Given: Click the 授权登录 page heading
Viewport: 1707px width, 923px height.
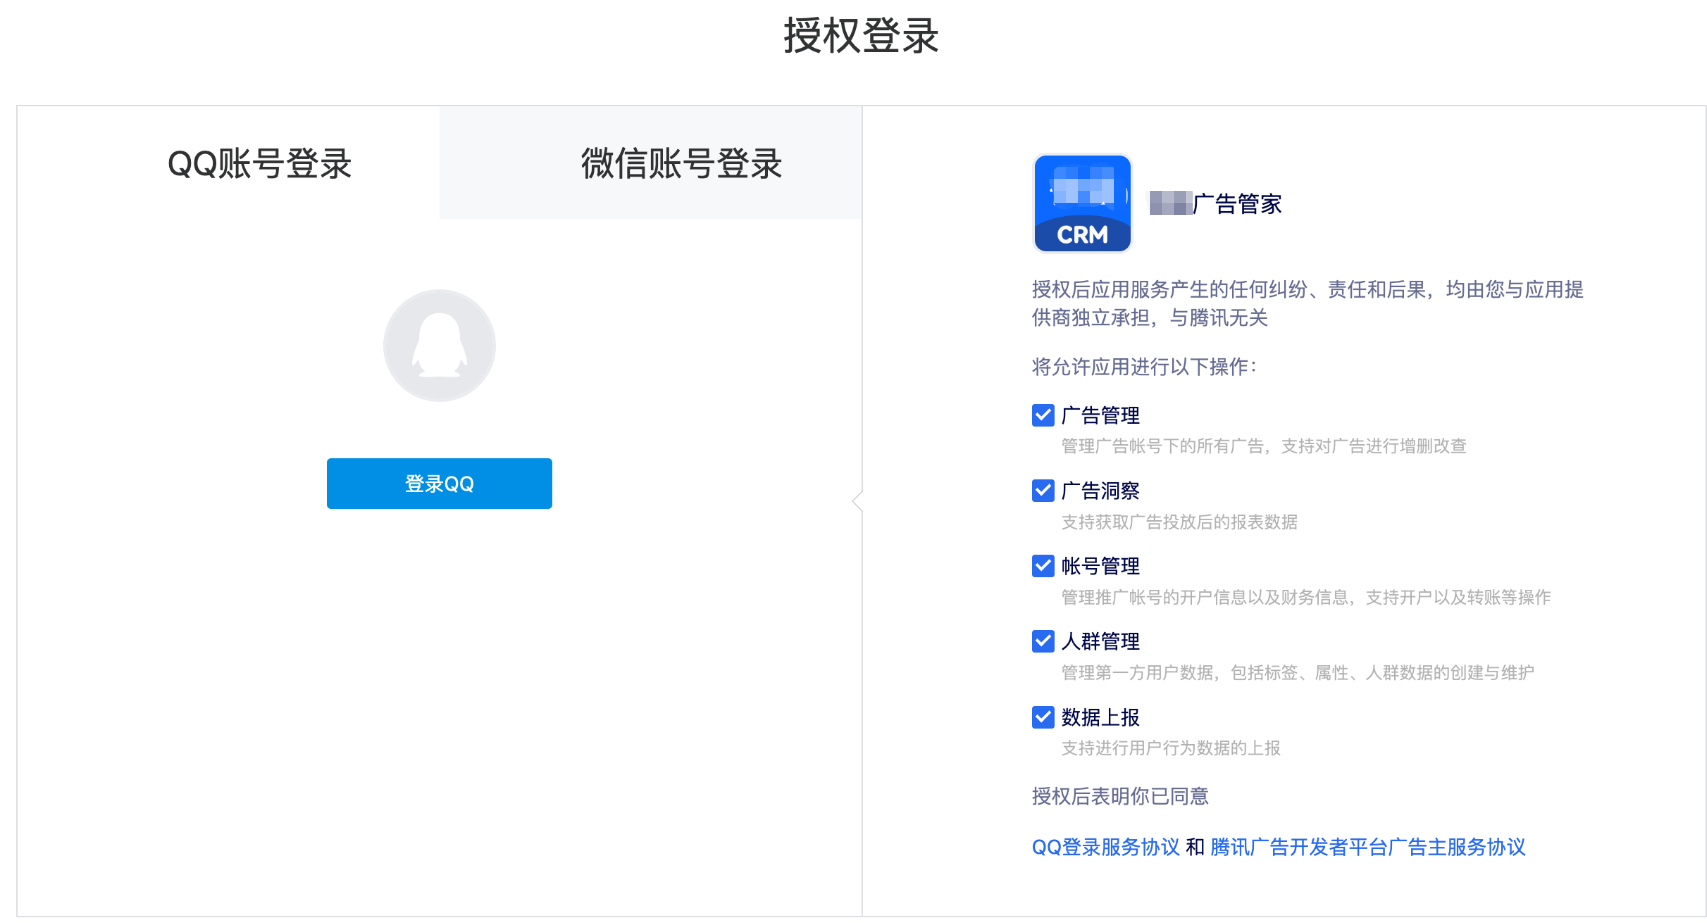Looking at the screenshot, I should tap(861, 36).
